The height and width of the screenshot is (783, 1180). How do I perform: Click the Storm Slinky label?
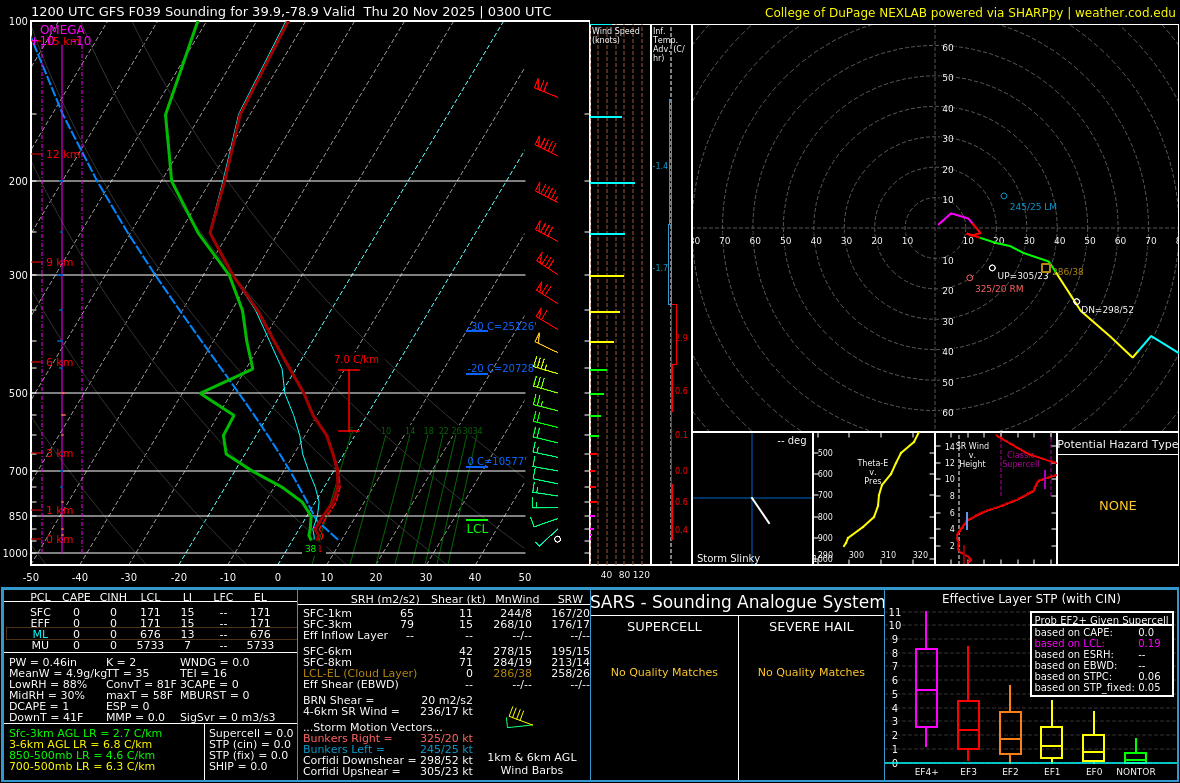728,558
